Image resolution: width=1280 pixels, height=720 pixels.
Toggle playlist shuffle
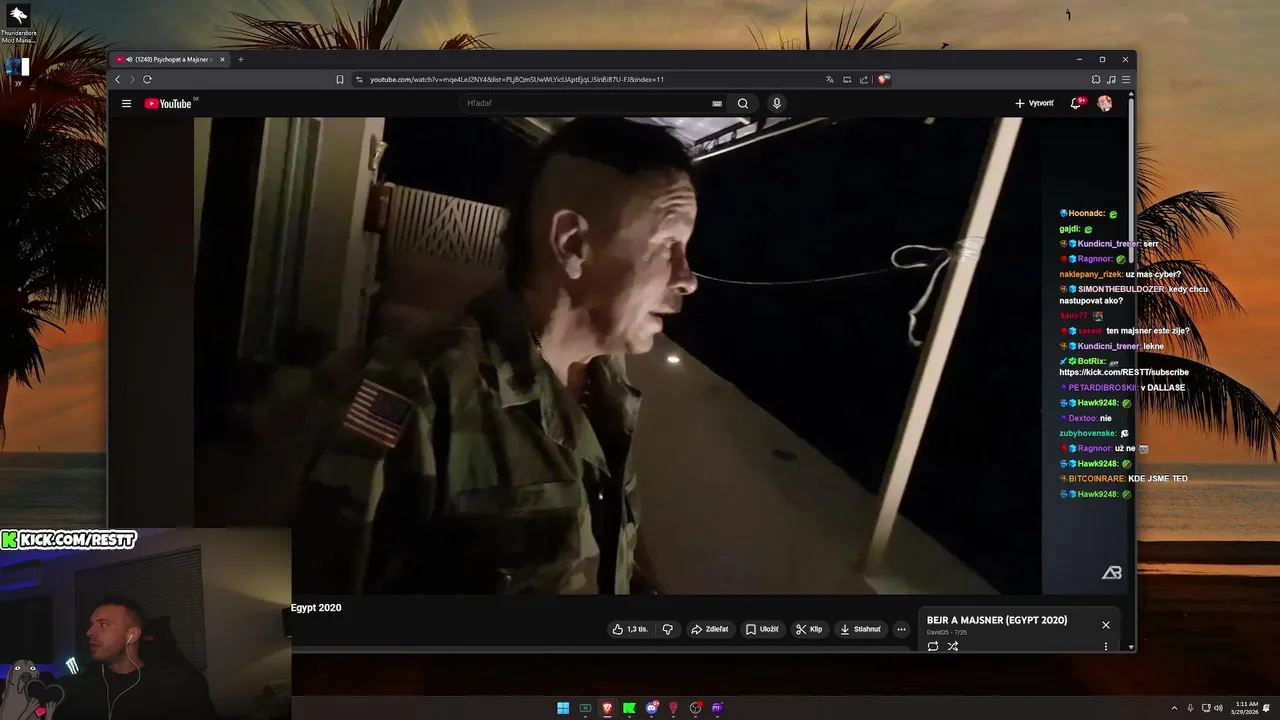tap(953, 646)
